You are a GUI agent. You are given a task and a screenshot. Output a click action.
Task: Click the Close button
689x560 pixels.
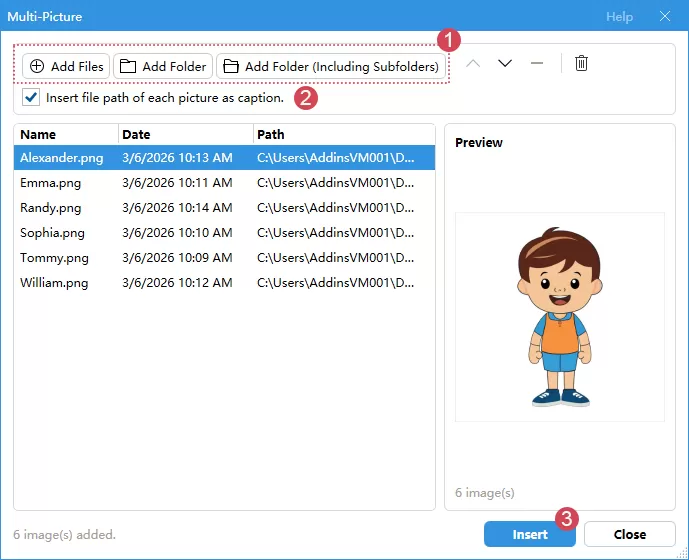(630, 535)
